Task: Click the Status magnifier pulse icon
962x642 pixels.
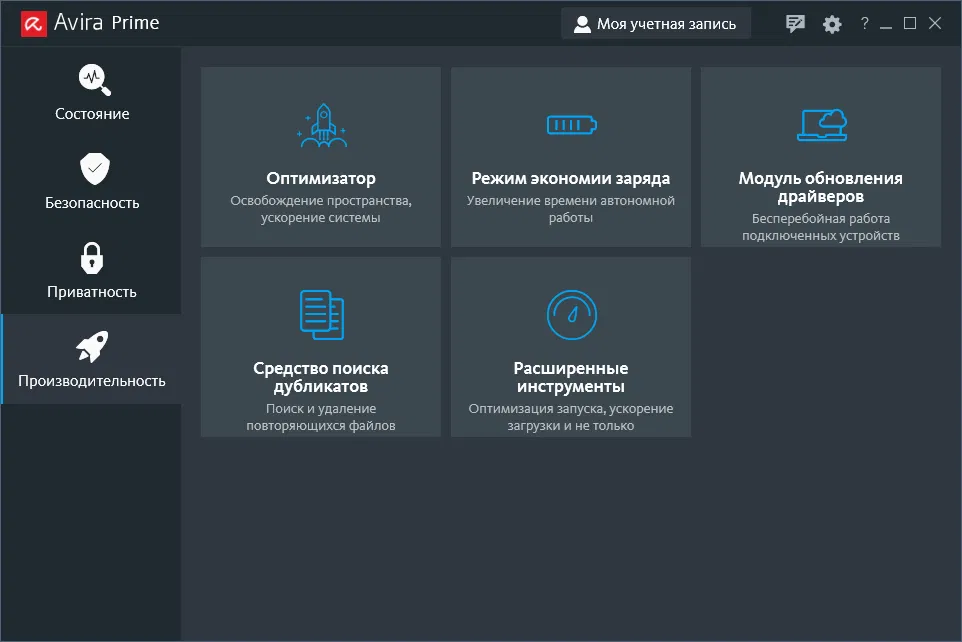Action: pyautogui.click(x=94, y=80)
